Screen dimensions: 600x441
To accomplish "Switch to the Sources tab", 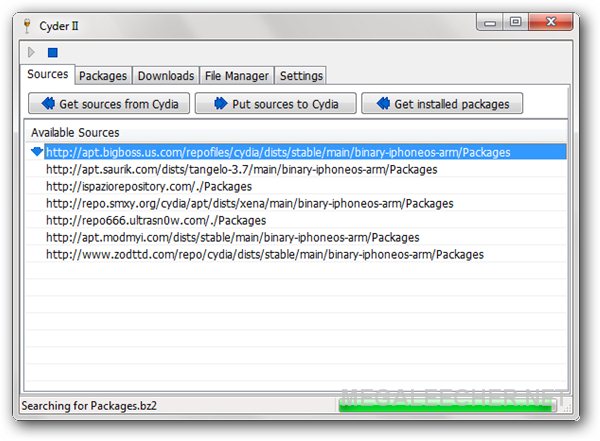I will tap(47, 74).
